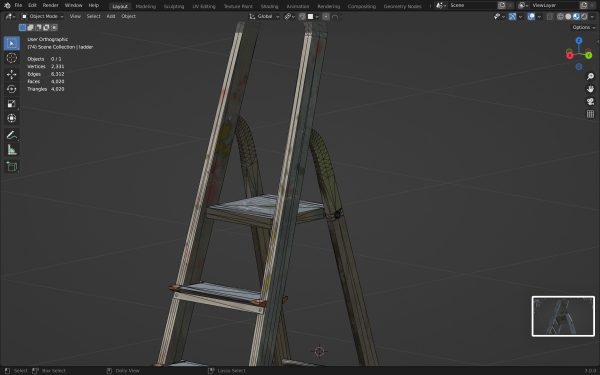Select the Scale tool
Screen dimensions: 600x375
(x=11, y=104)
